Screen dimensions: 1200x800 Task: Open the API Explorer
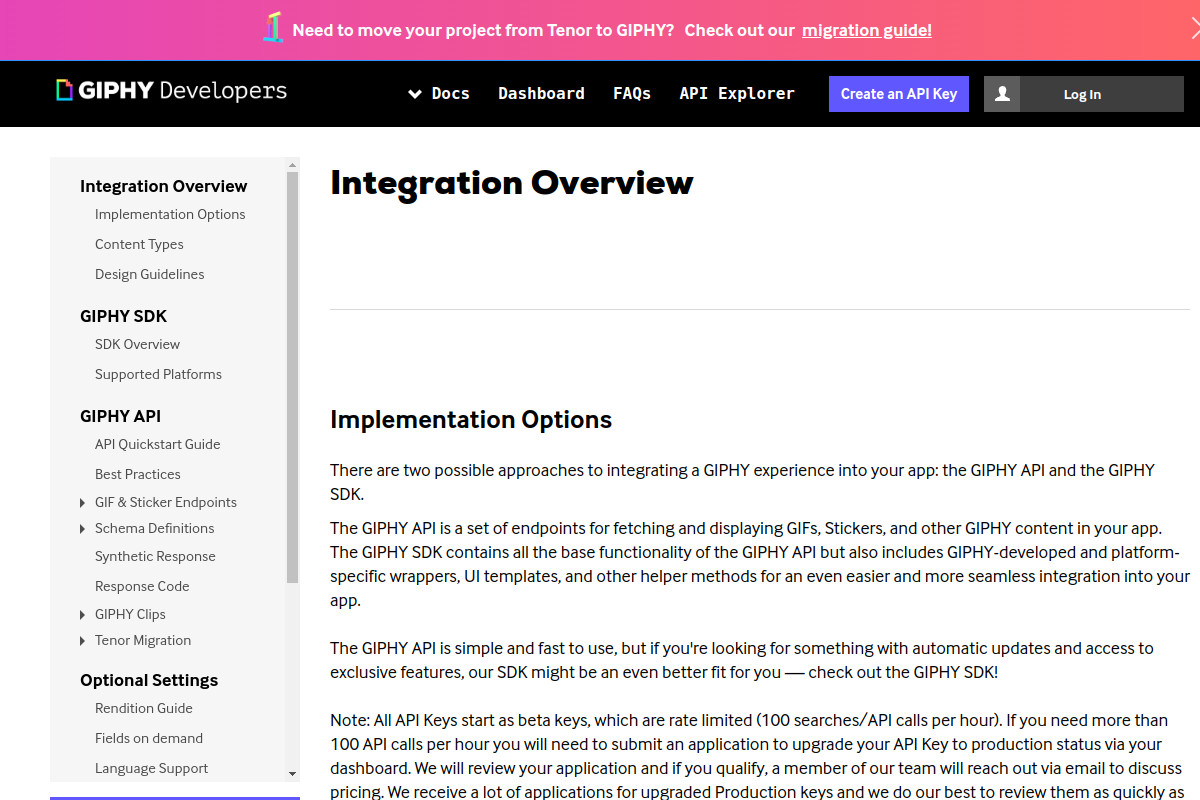pyautogui.click(x=737, y=94)
